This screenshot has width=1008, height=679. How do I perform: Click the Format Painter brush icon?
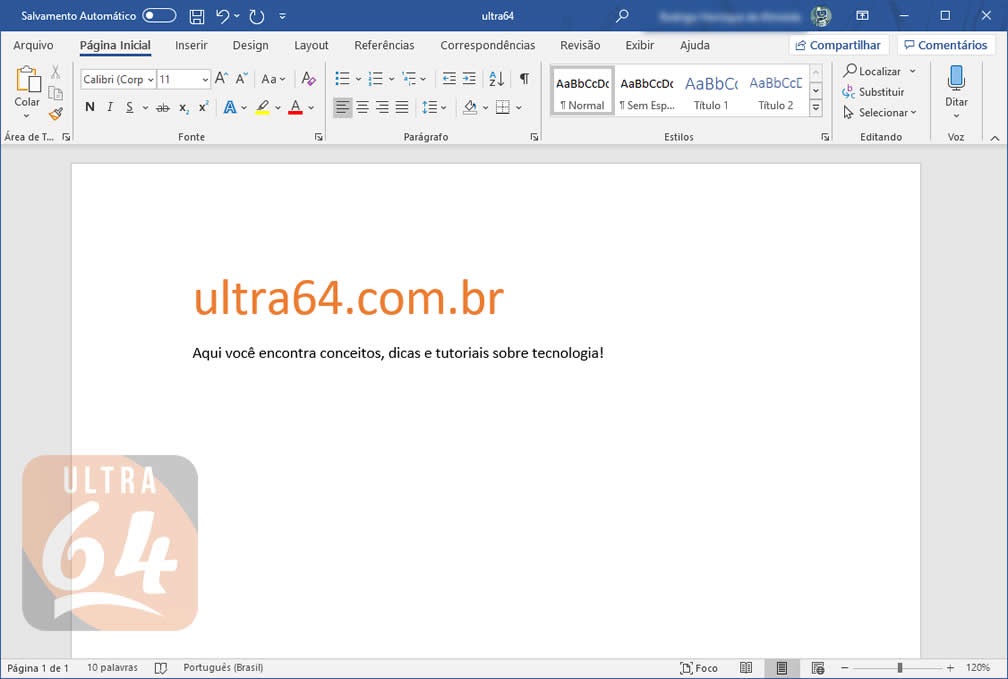56,114
